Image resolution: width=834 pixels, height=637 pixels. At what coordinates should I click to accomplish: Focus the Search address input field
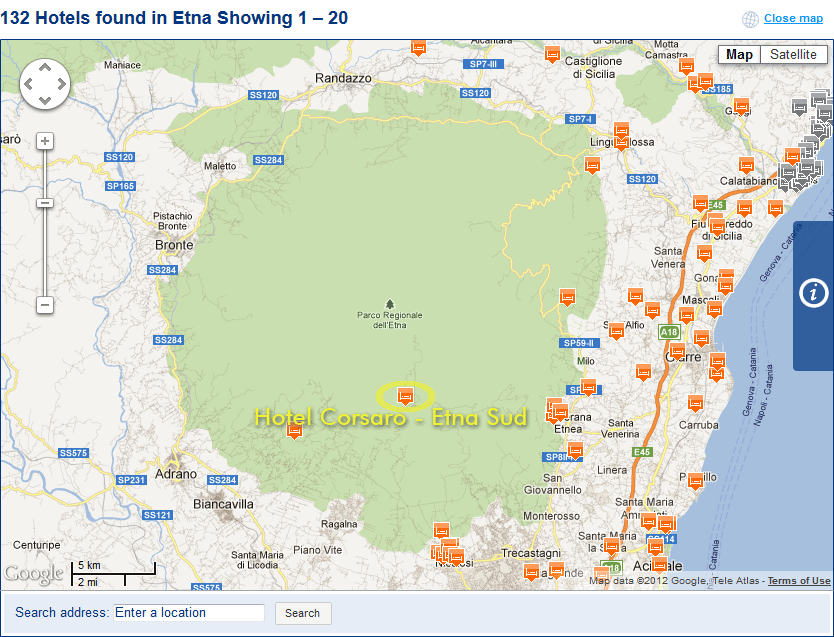point(188,613)
